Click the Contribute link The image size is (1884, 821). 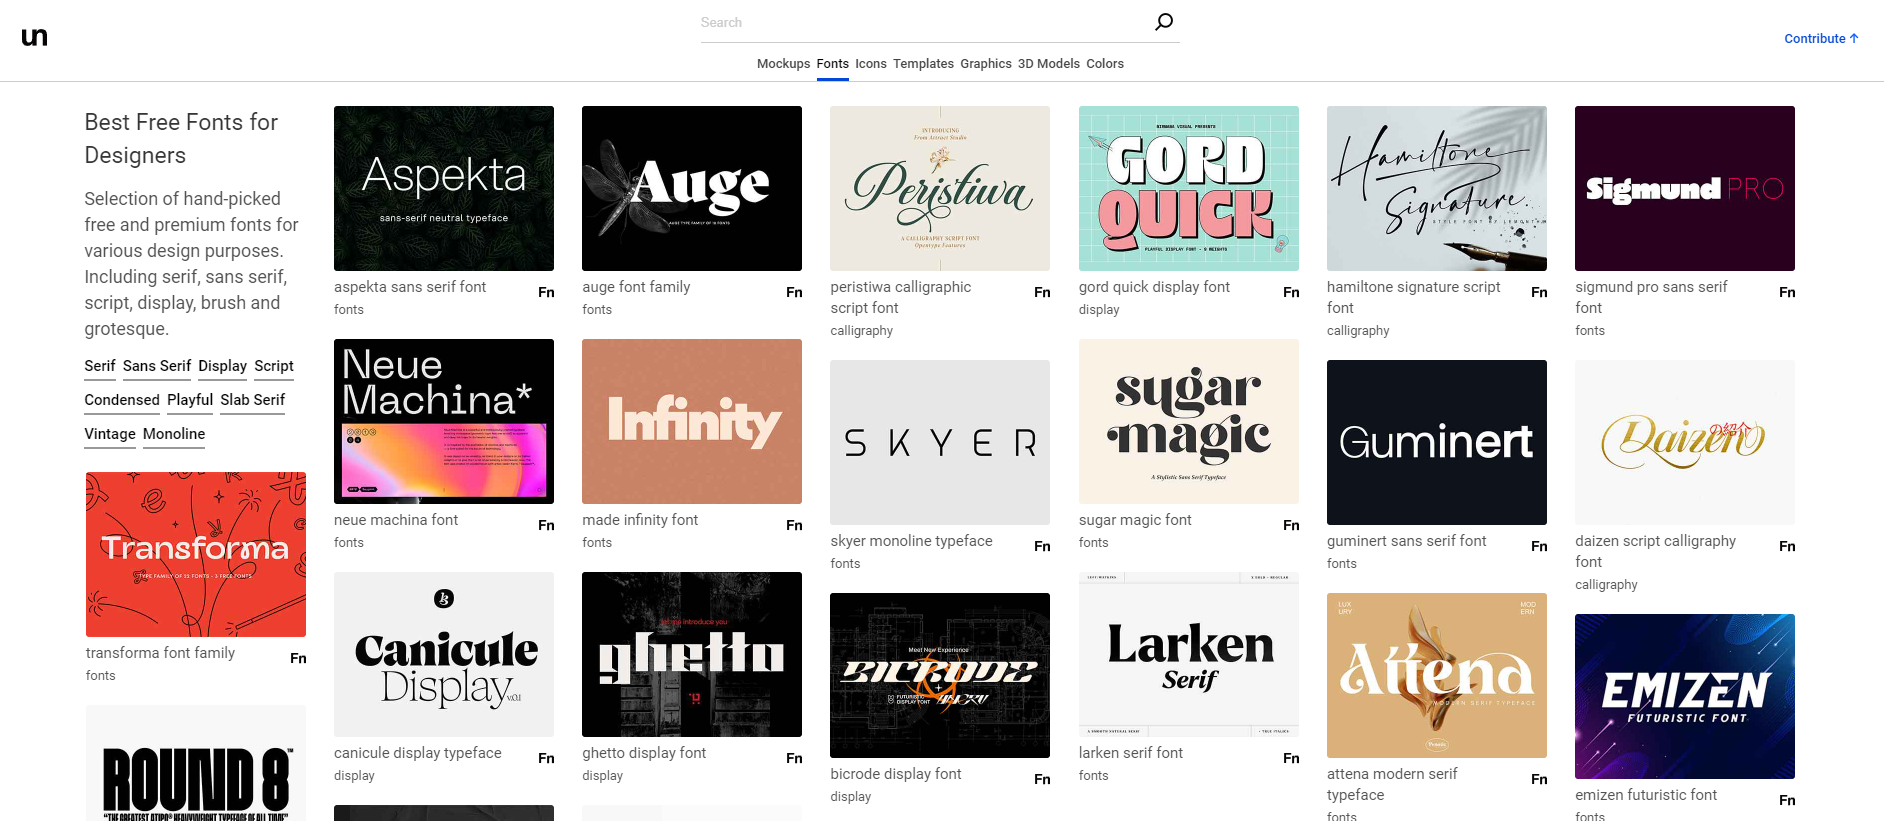tap(1820, 39)
